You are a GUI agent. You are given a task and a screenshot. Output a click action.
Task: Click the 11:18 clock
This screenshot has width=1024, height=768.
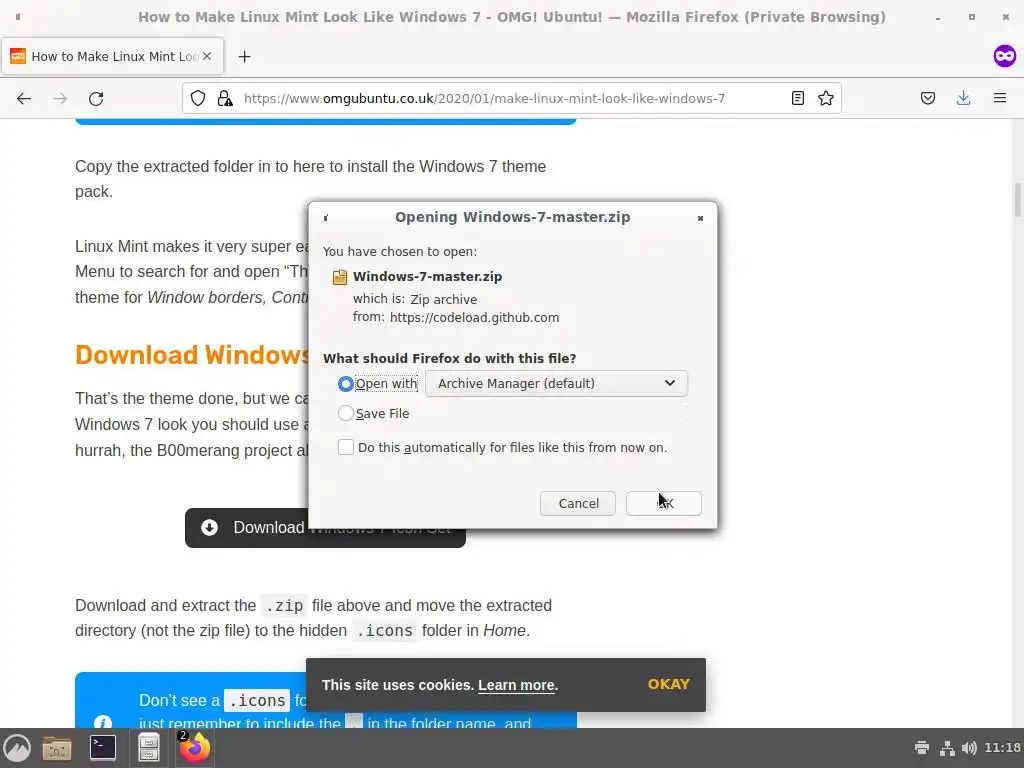point(1002,748)
